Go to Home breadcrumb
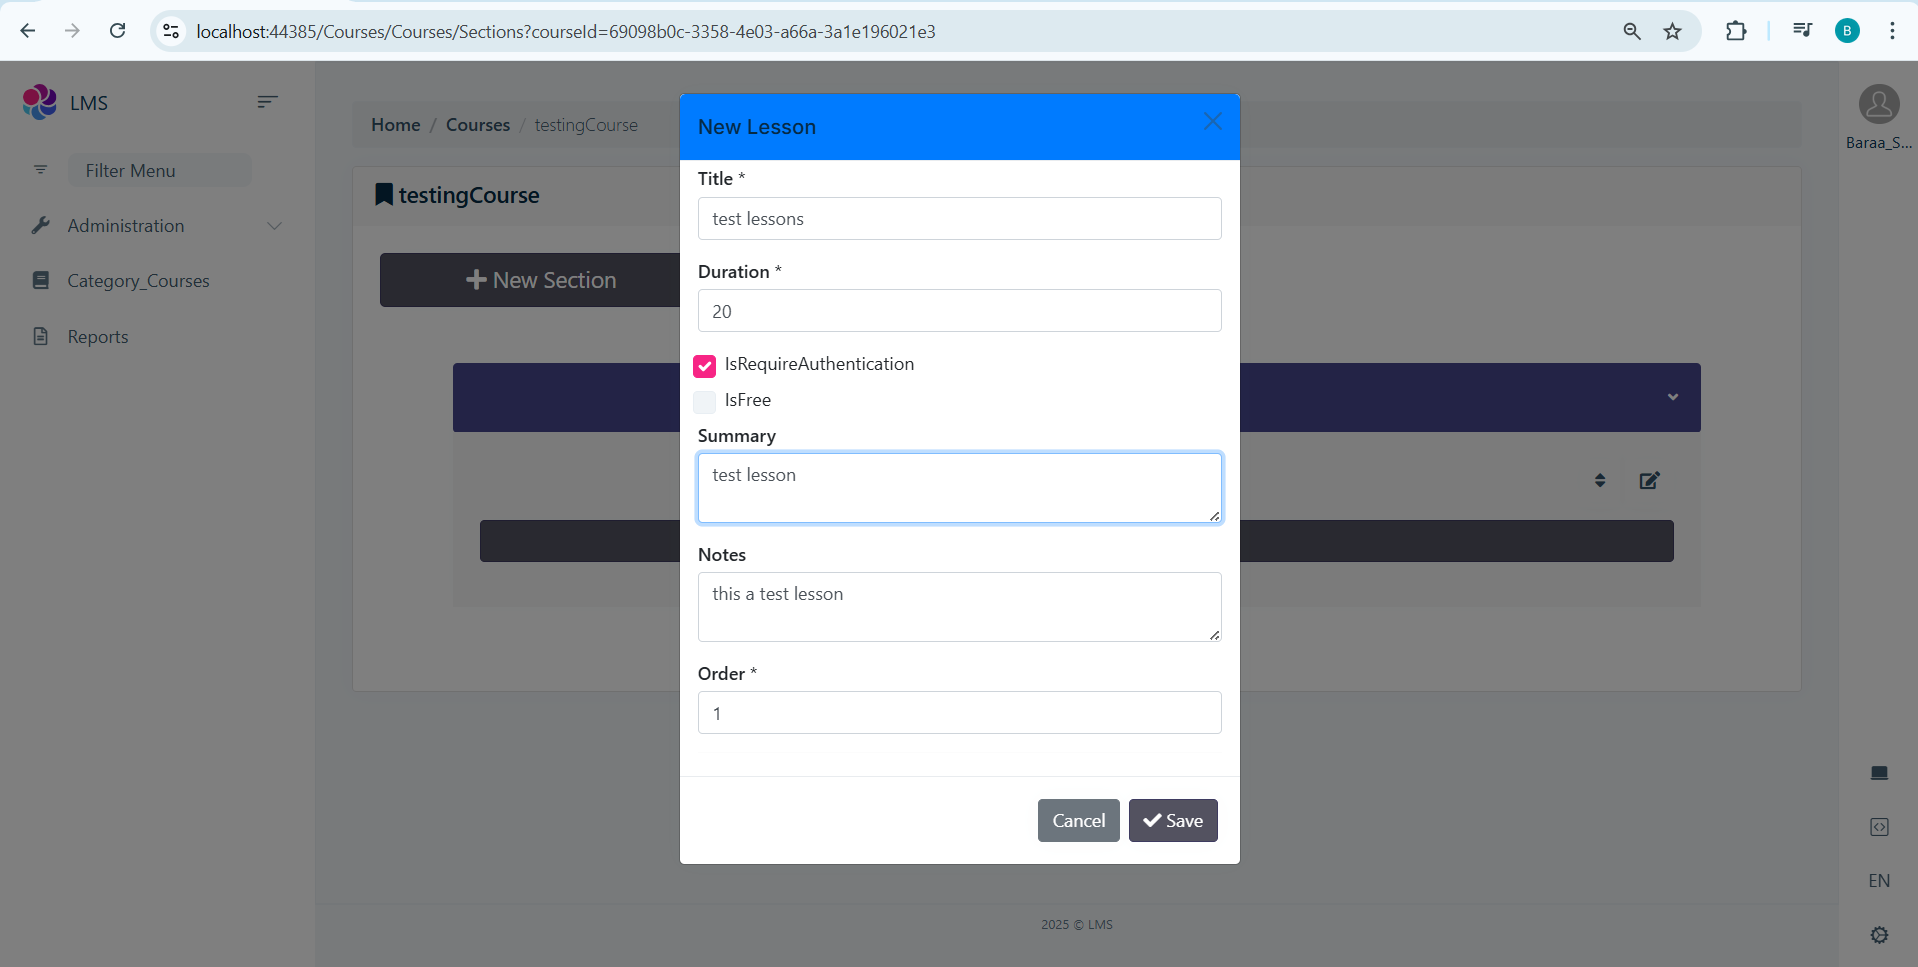 (x=396, y=125)
